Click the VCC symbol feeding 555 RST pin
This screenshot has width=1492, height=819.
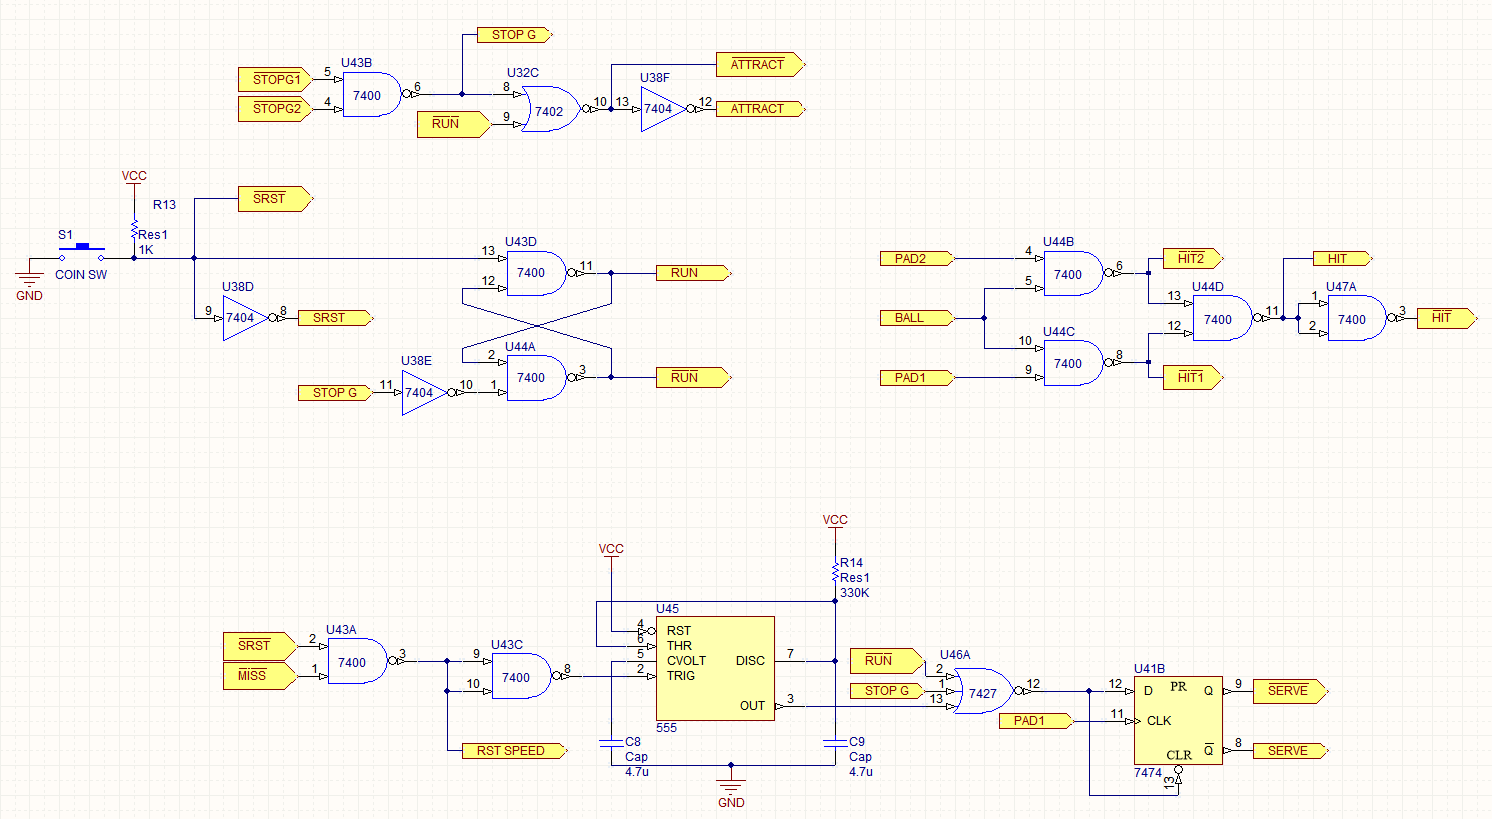point(611,550)
